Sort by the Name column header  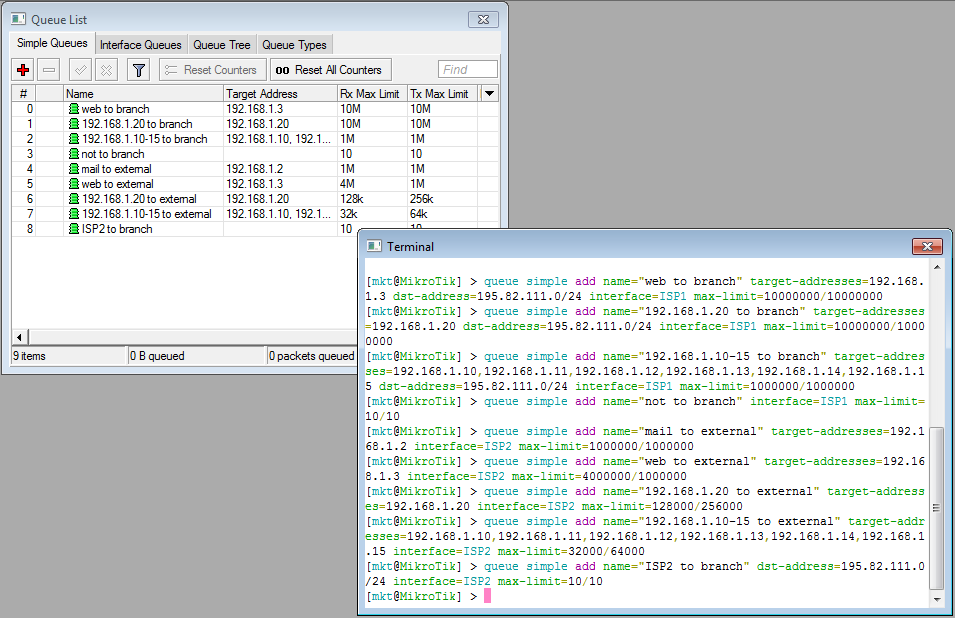tap(143, 94)
